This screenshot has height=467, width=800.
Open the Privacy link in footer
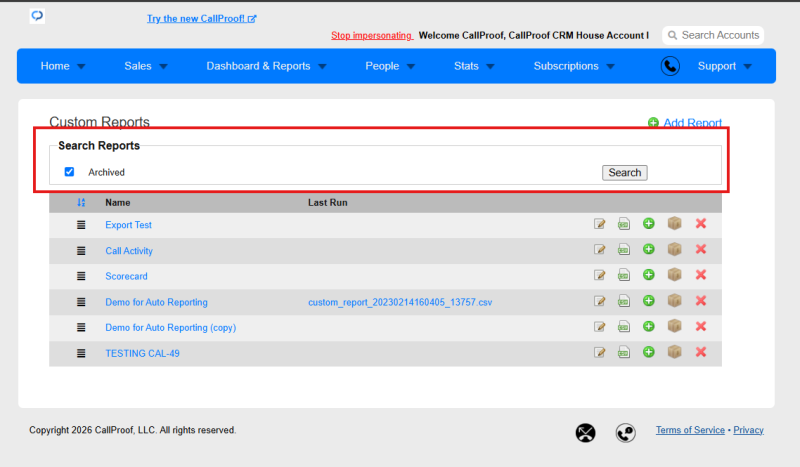click(x=748, y=430)
